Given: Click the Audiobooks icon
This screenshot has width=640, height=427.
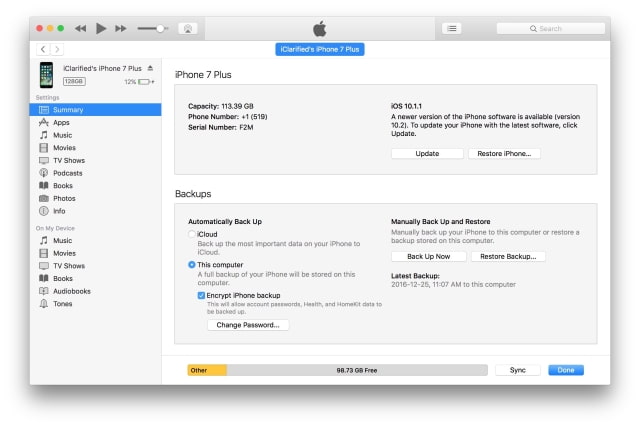Looking at the screenshot, I should pos(44,291).
